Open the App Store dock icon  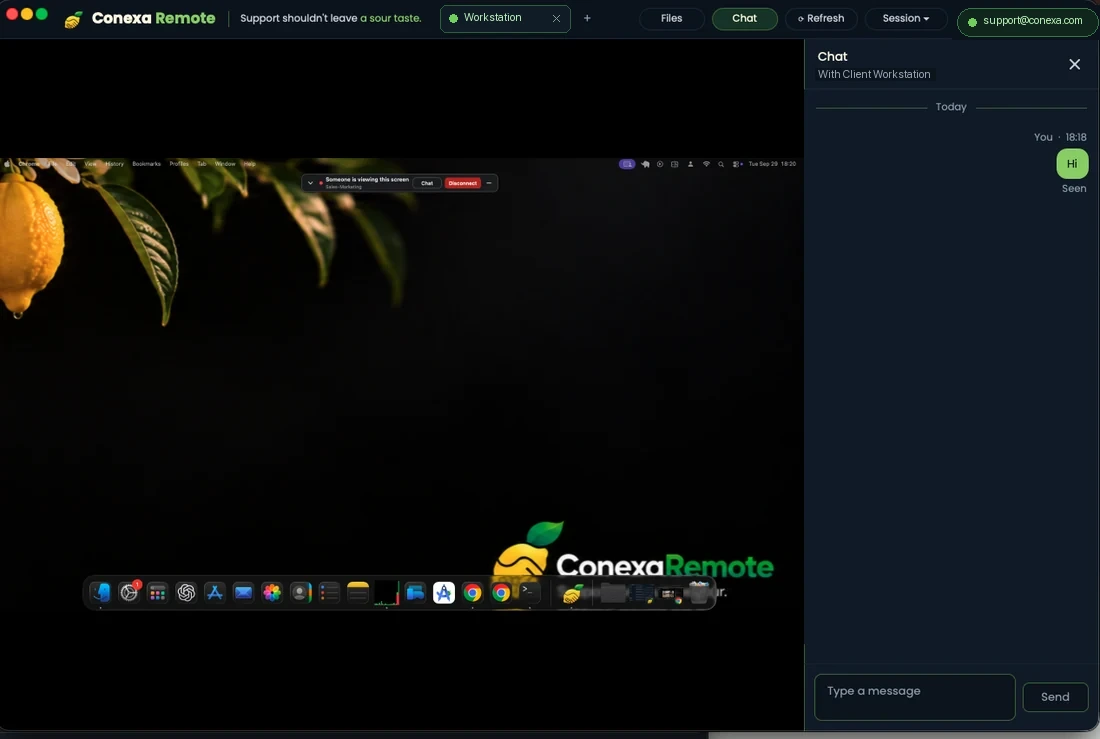pyautogui.click(x=215, y=592)
